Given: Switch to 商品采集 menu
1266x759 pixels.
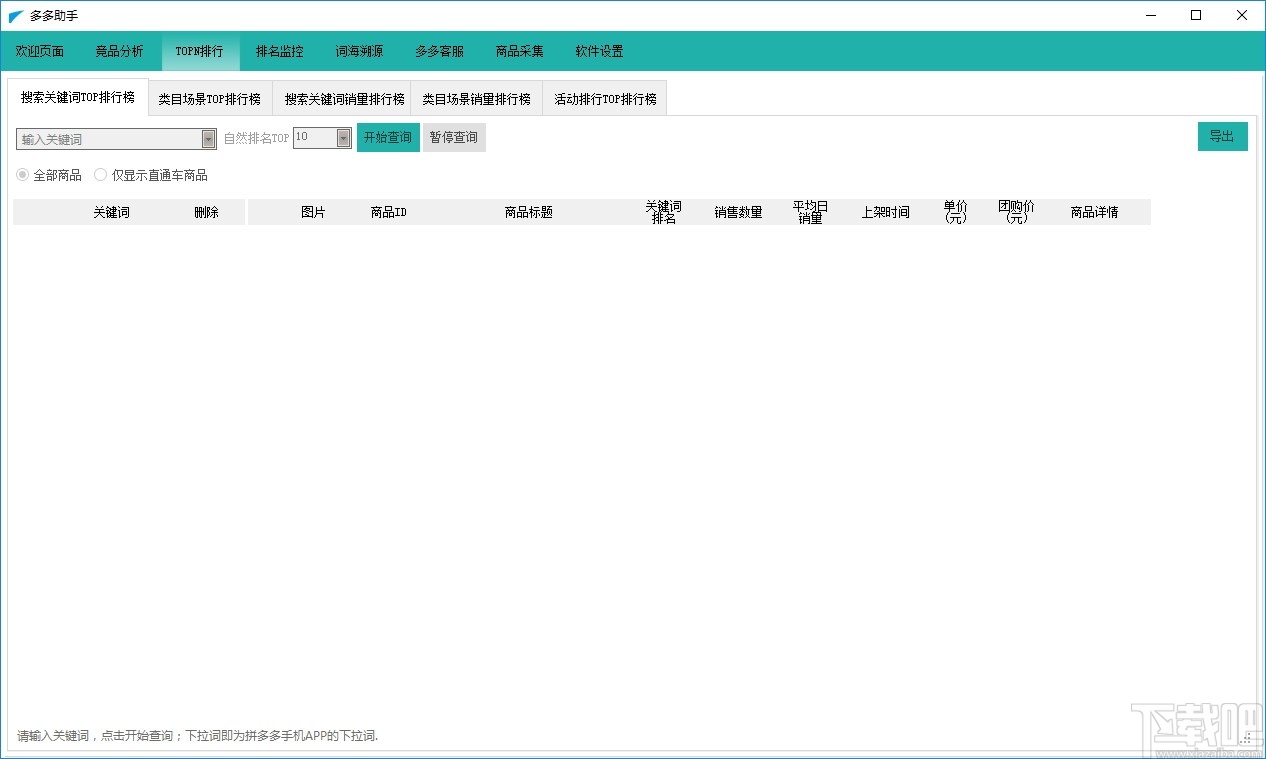Looking at the screenshot, I should coord(520,51).
